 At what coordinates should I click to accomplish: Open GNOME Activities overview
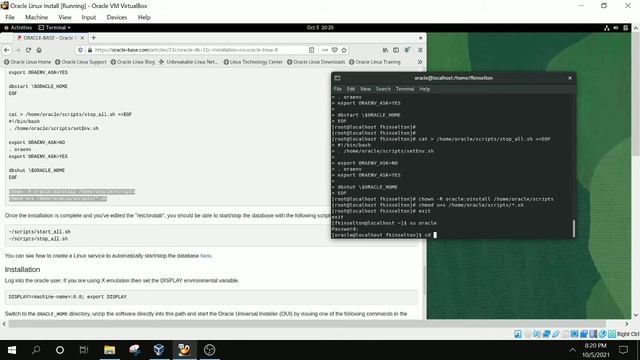(18, 28)
